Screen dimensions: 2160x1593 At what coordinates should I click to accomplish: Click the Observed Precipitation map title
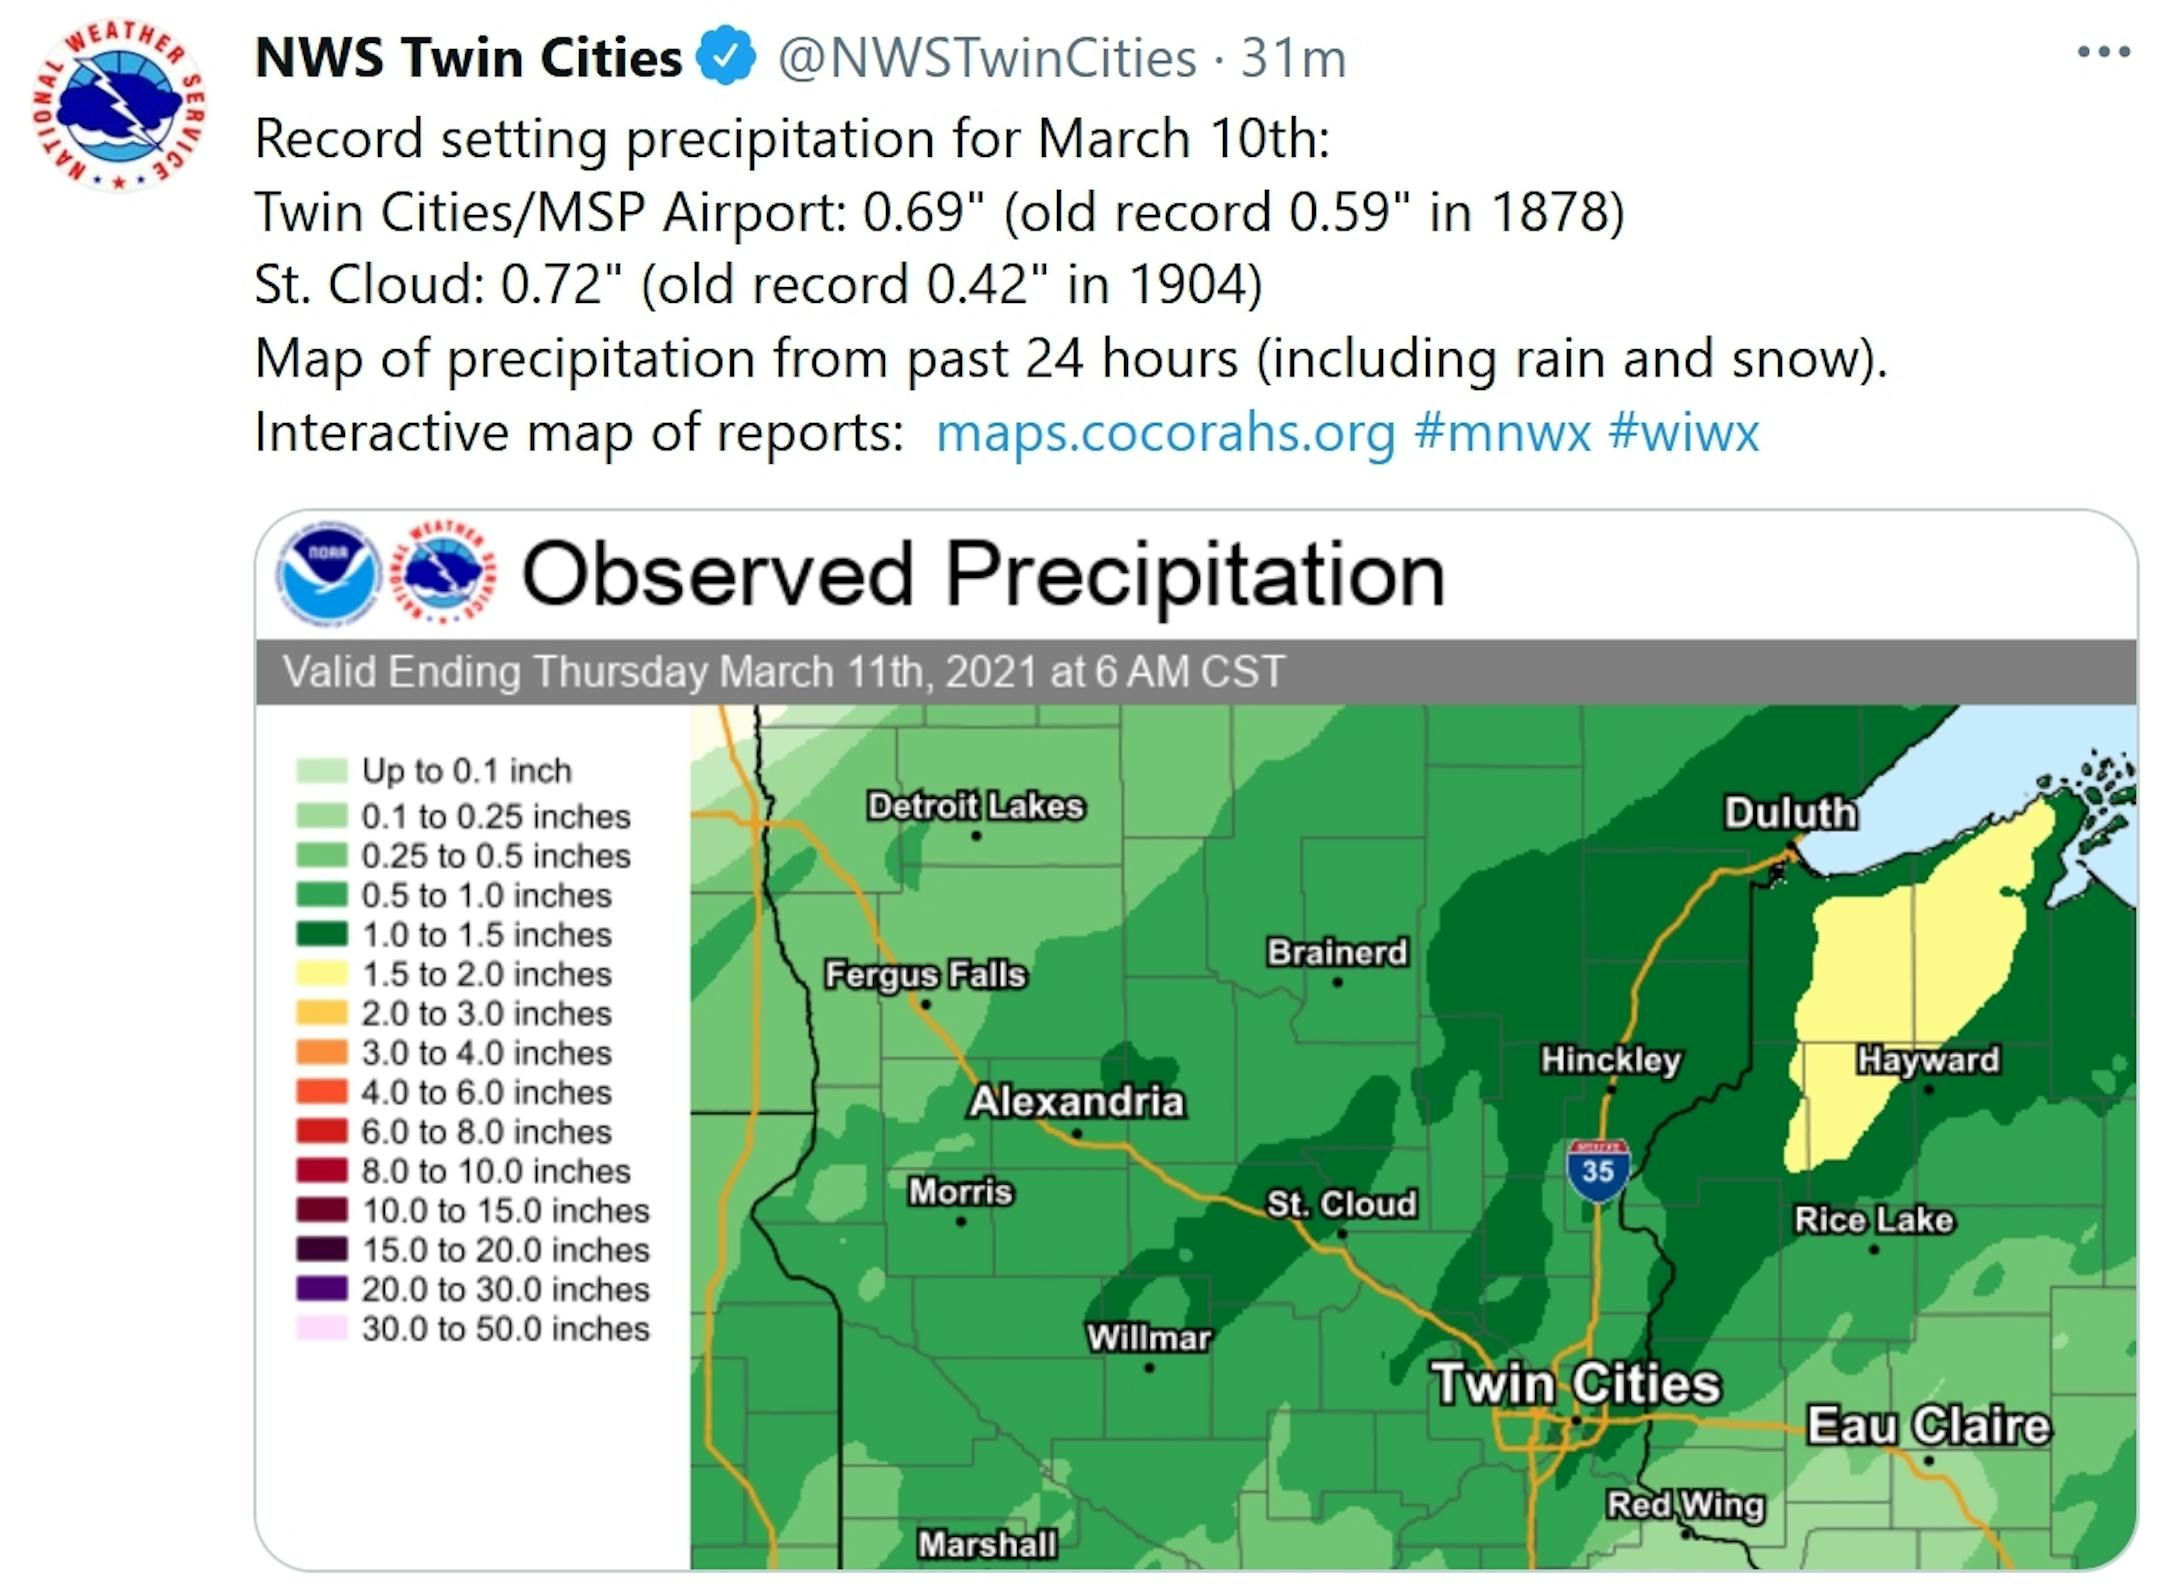pos(983,574)
